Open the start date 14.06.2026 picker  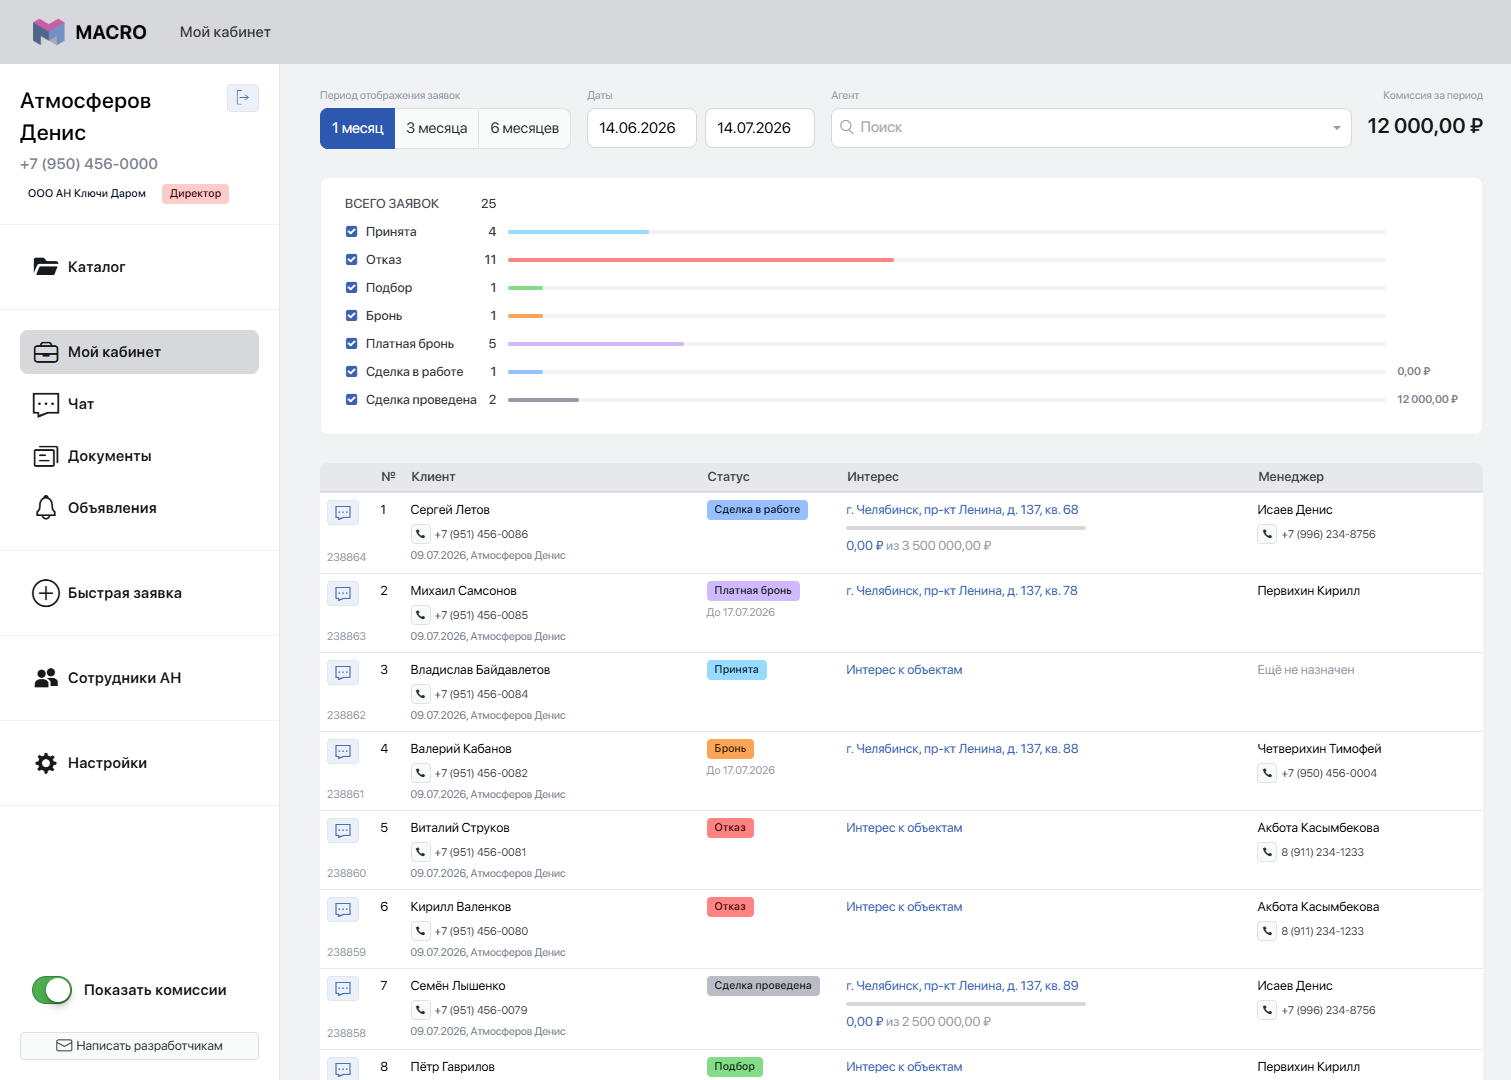pyautogui.click(x=642, y=128)
